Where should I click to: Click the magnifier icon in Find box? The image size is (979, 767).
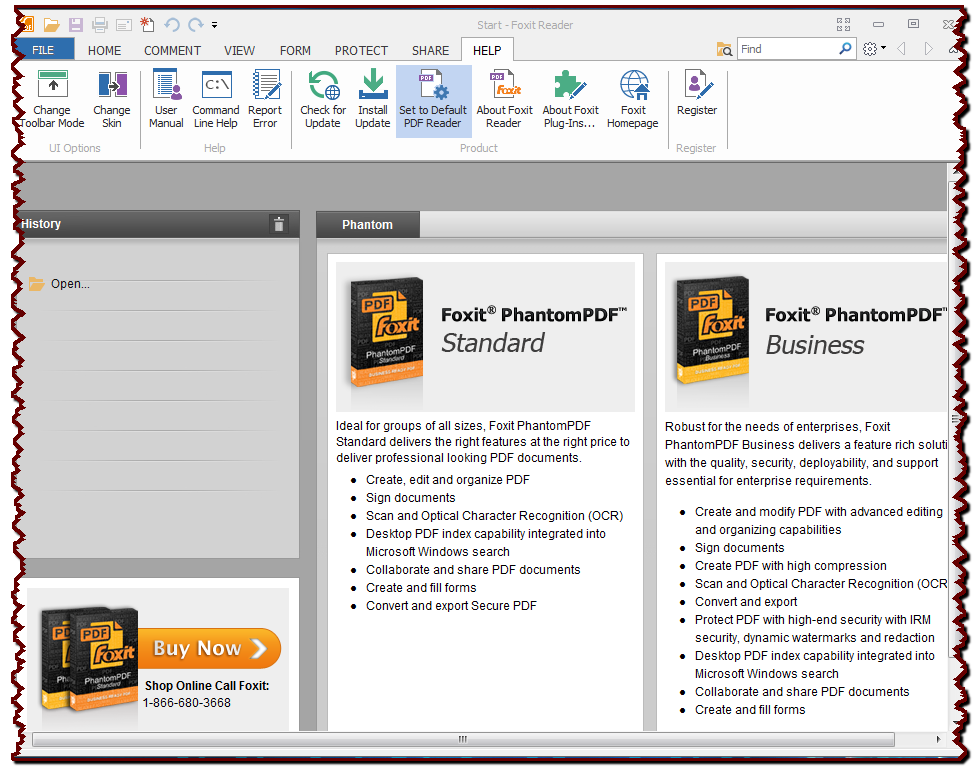[845, 49]
